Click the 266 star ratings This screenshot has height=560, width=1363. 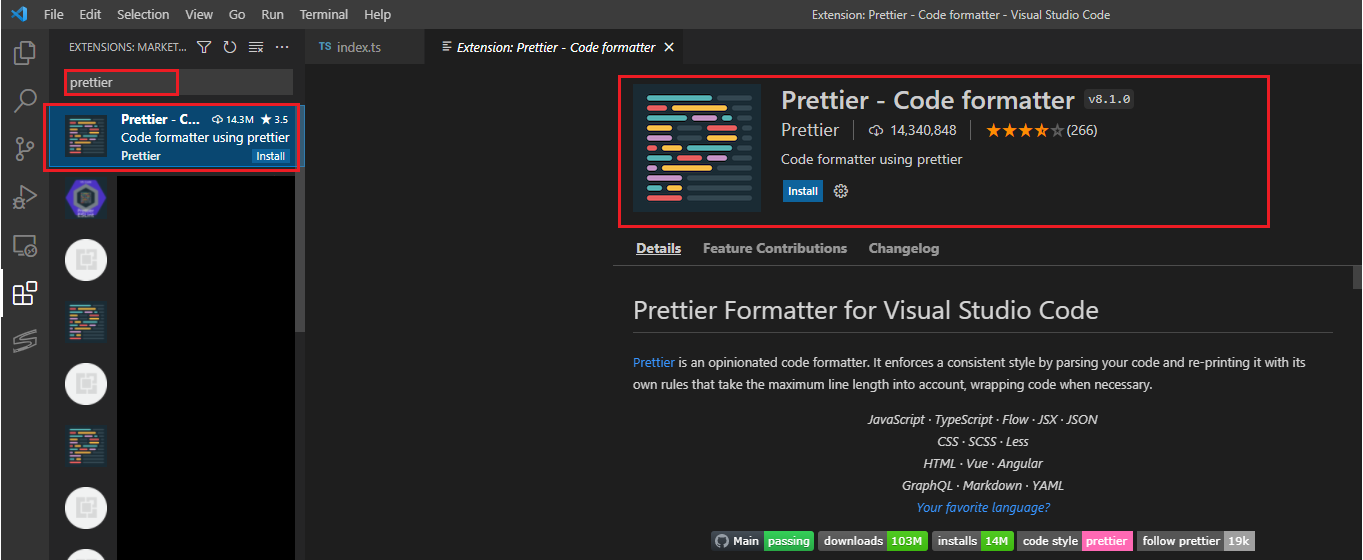click(1041, 130)
